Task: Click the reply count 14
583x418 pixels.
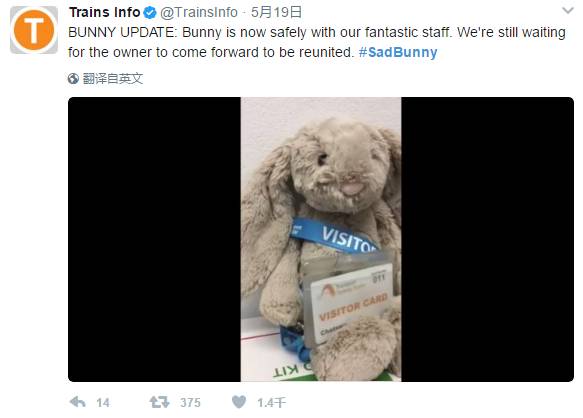Action: (x=103, y=402)
